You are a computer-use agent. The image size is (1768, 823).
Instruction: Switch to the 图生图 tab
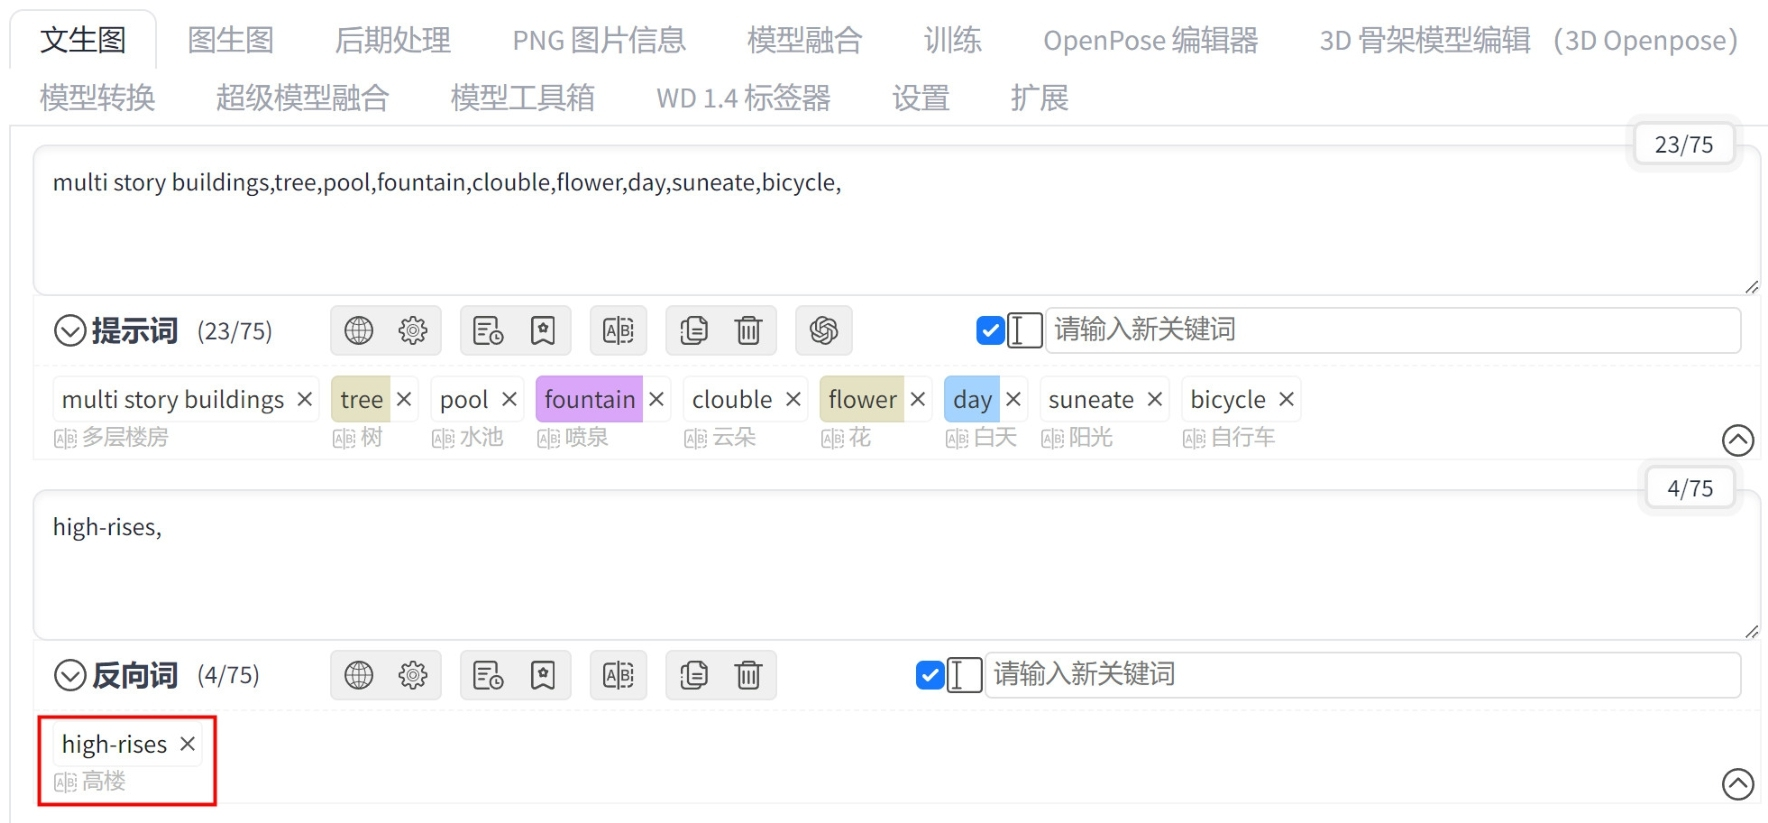click(231, 40)
